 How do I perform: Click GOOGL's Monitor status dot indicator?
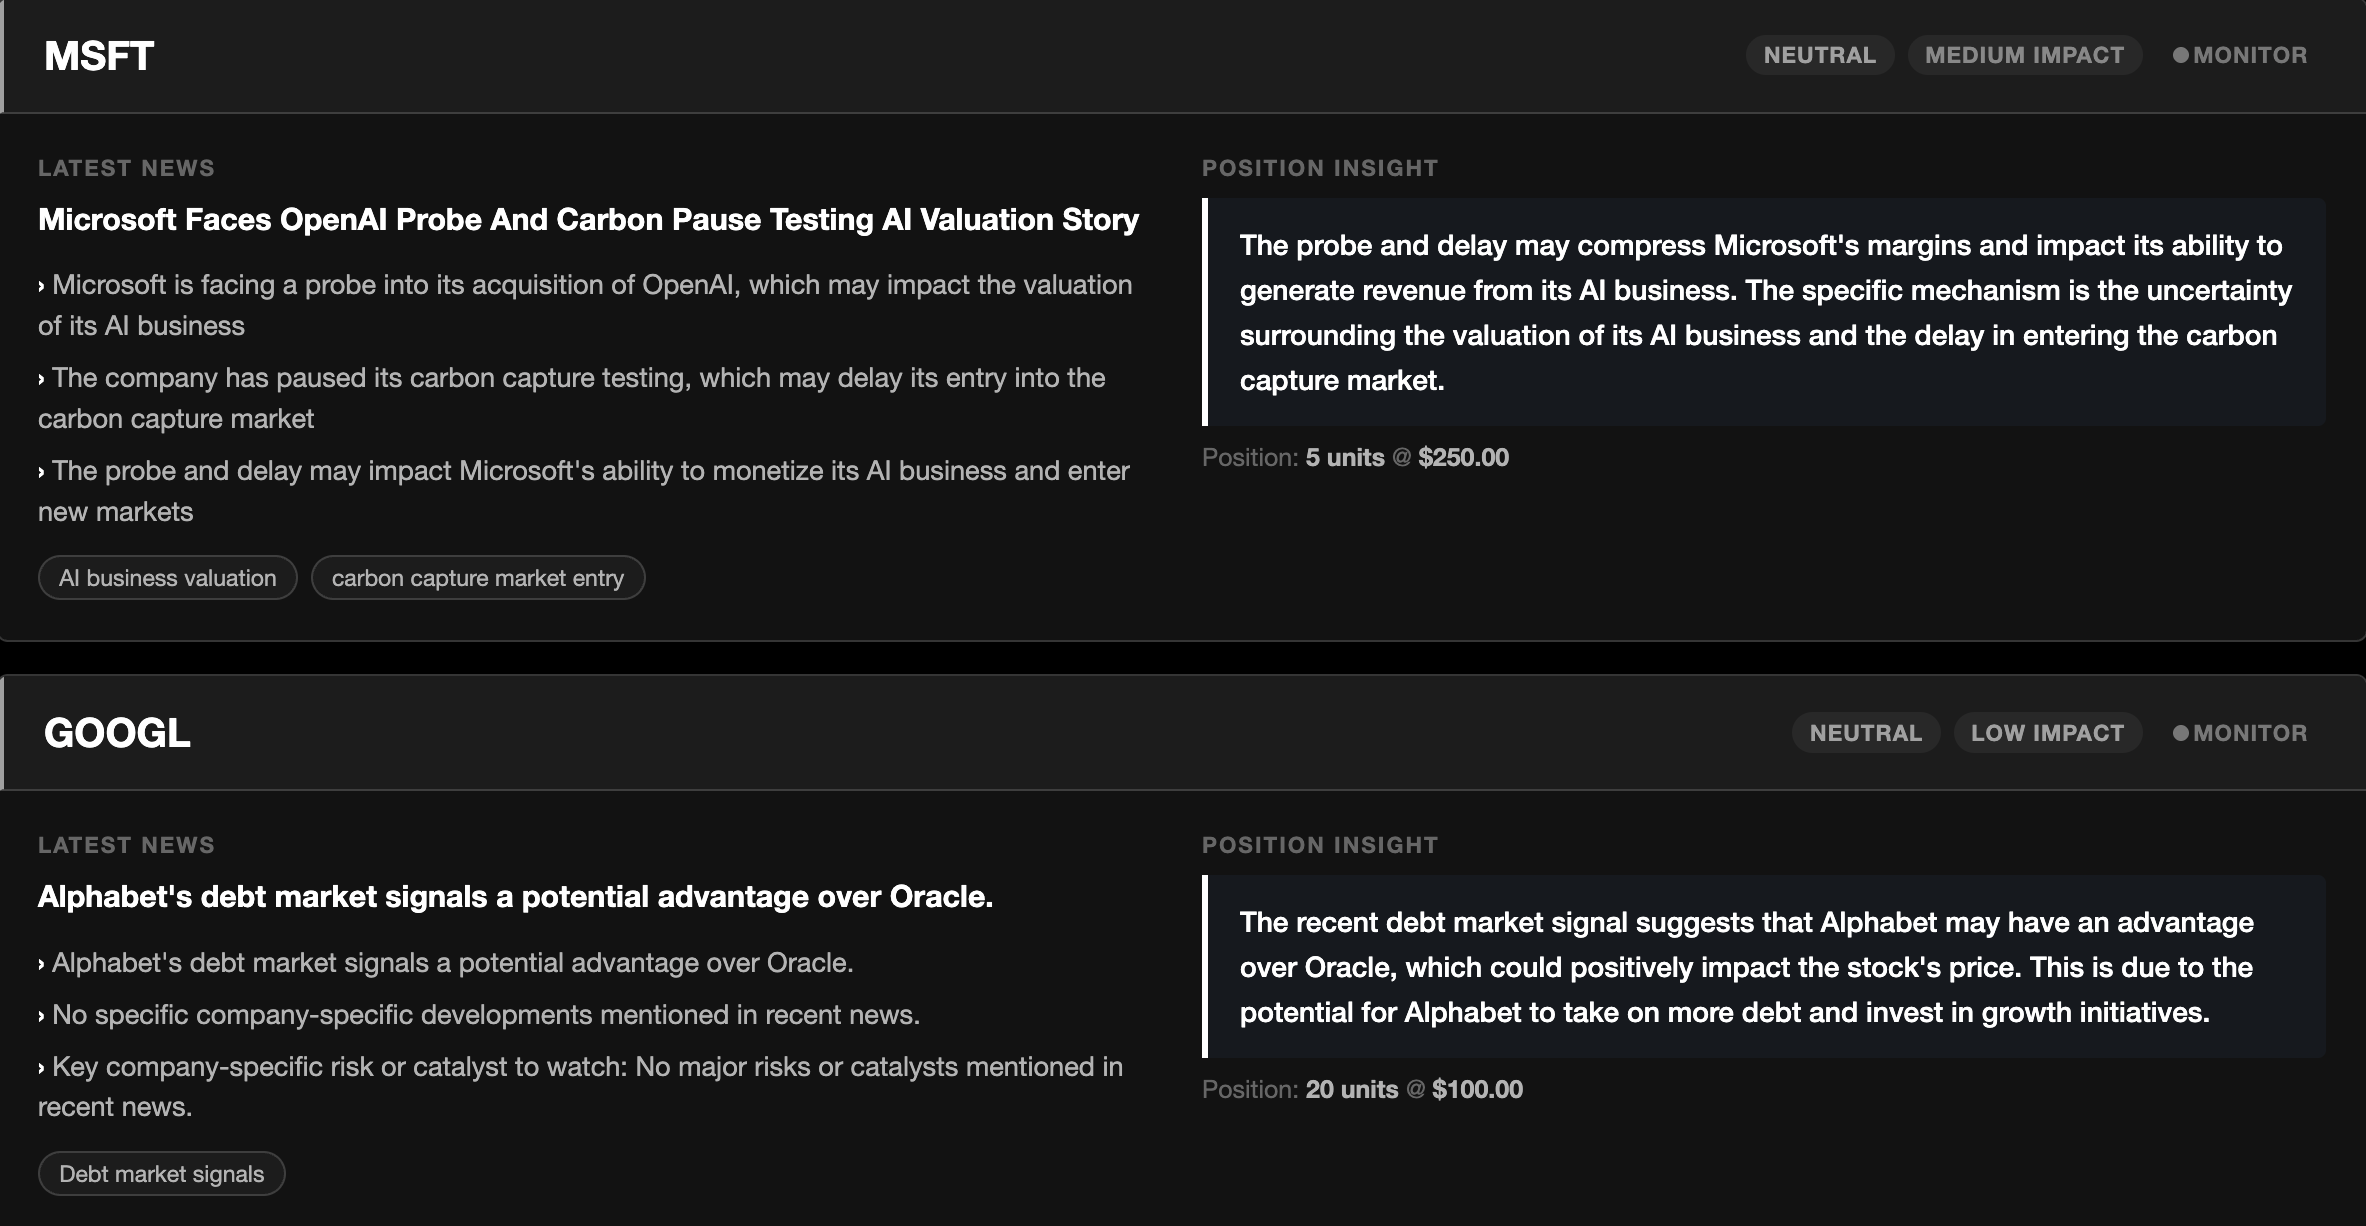coord(2181,733)
